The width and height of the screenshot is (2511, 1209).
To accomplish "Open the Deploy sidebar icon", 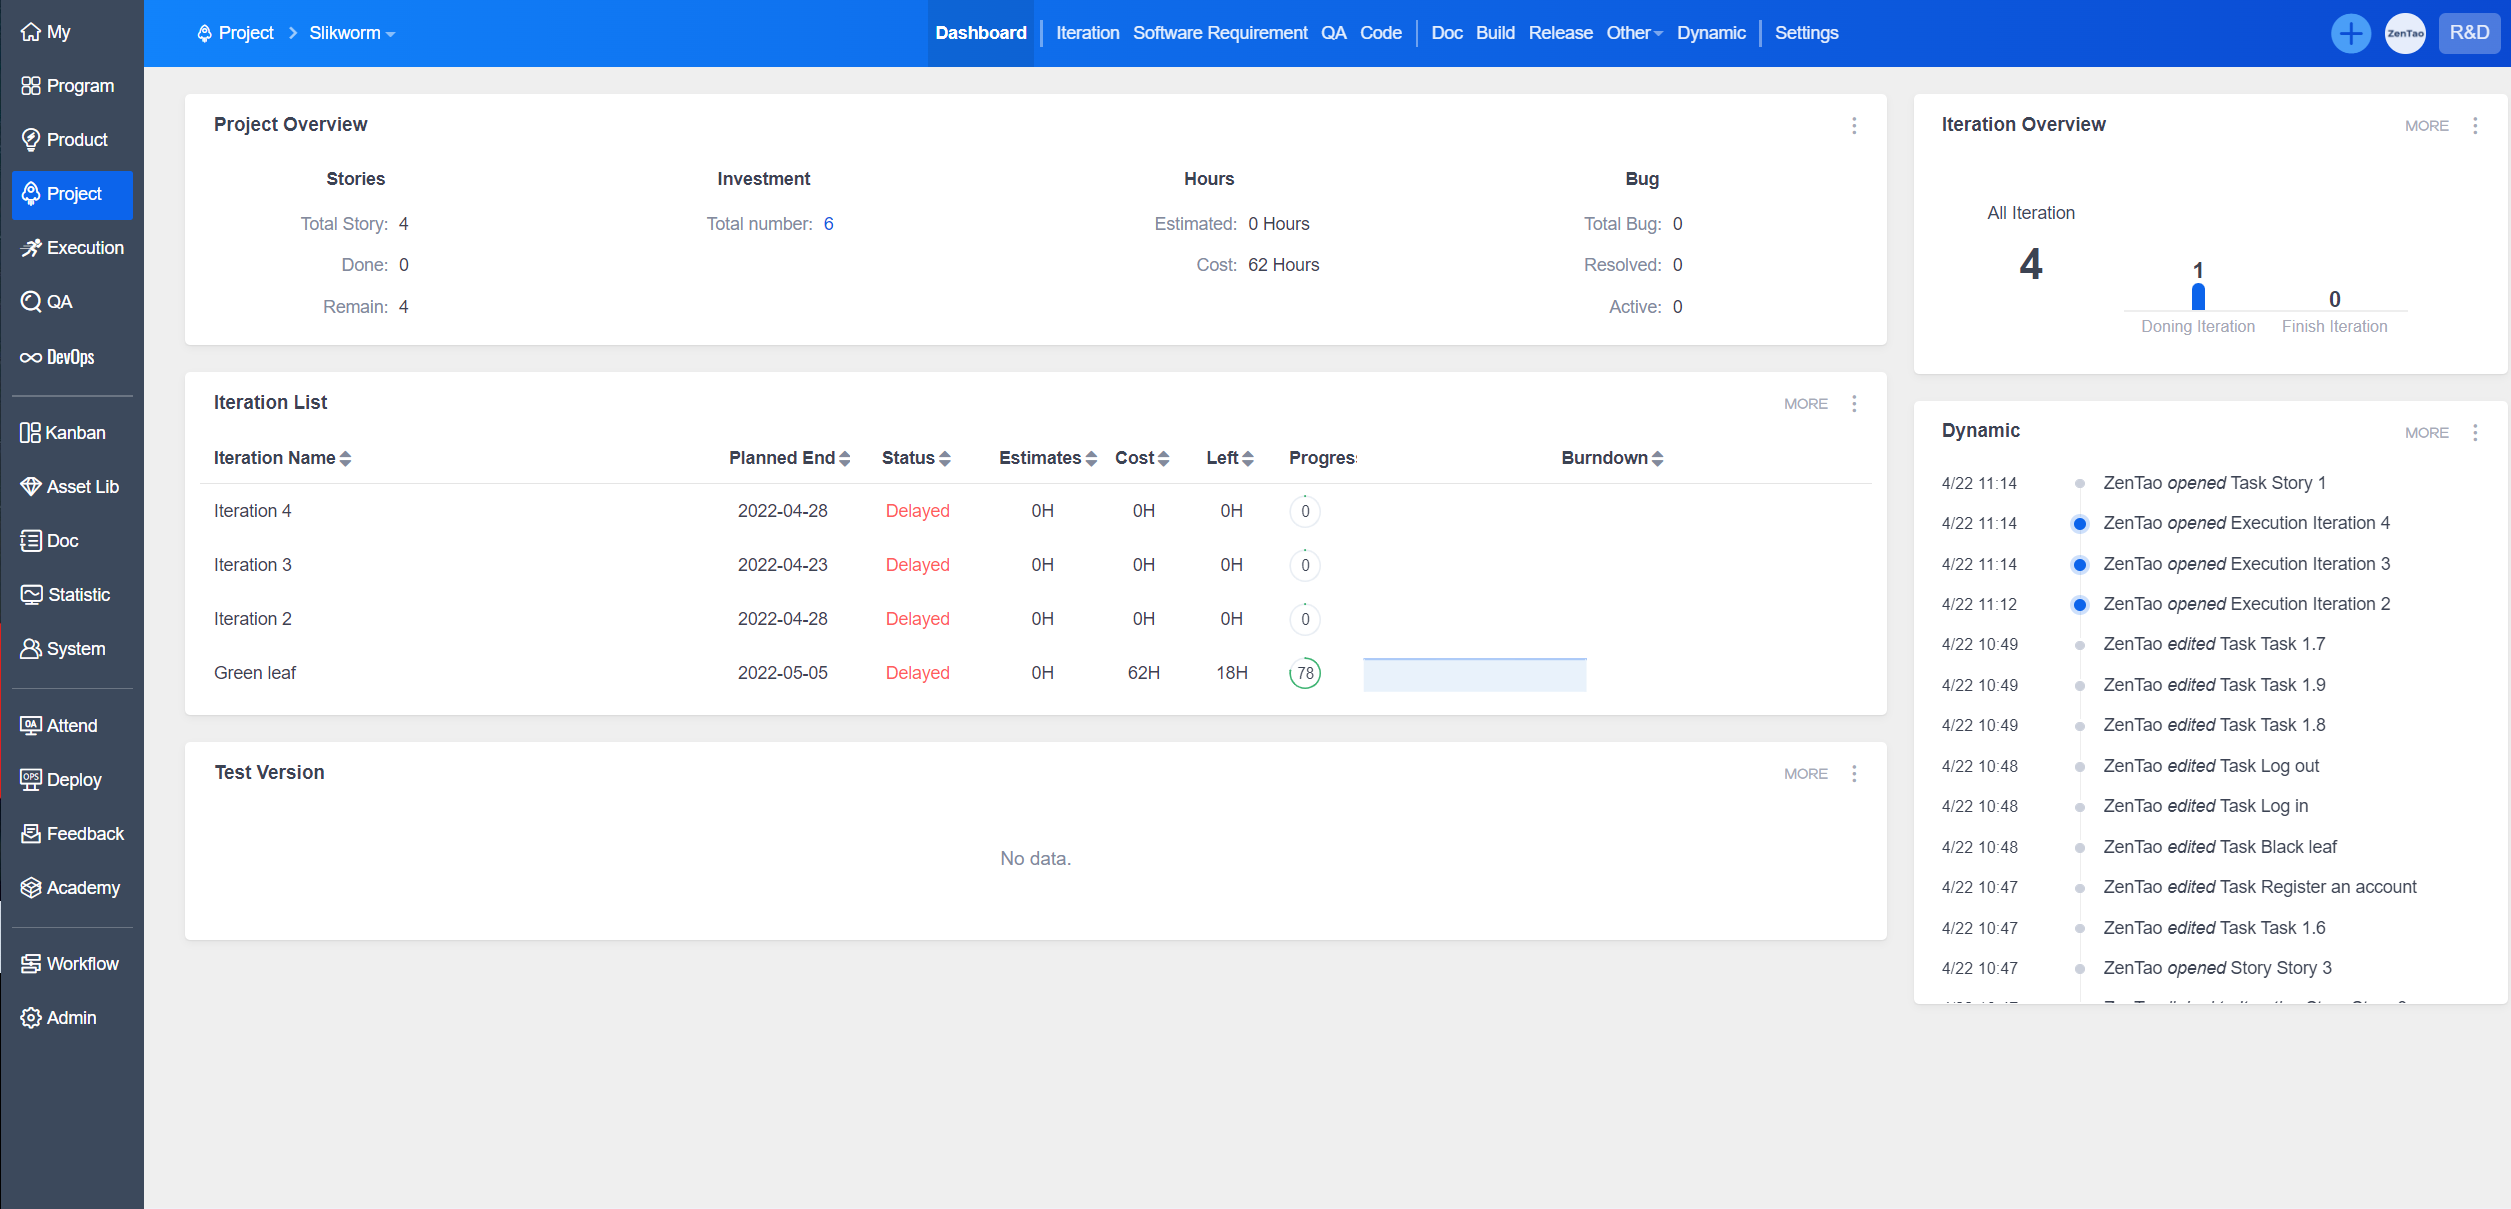I will tap(31, 780).
